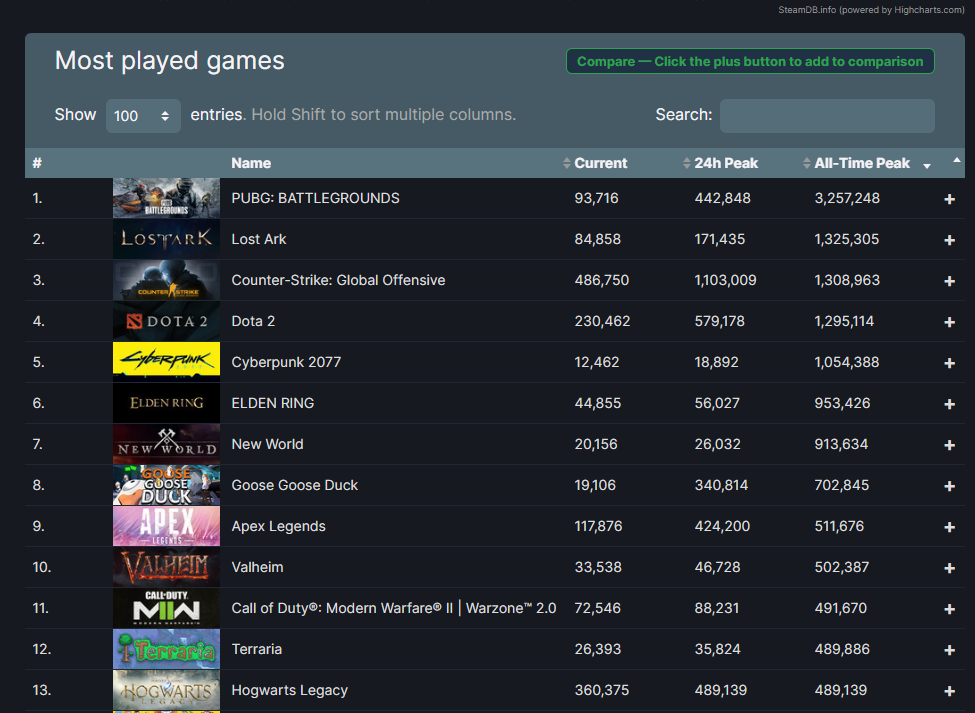Add Goose Goose Duck to comparison
The image size is (975, 713).
coord(947,485)
